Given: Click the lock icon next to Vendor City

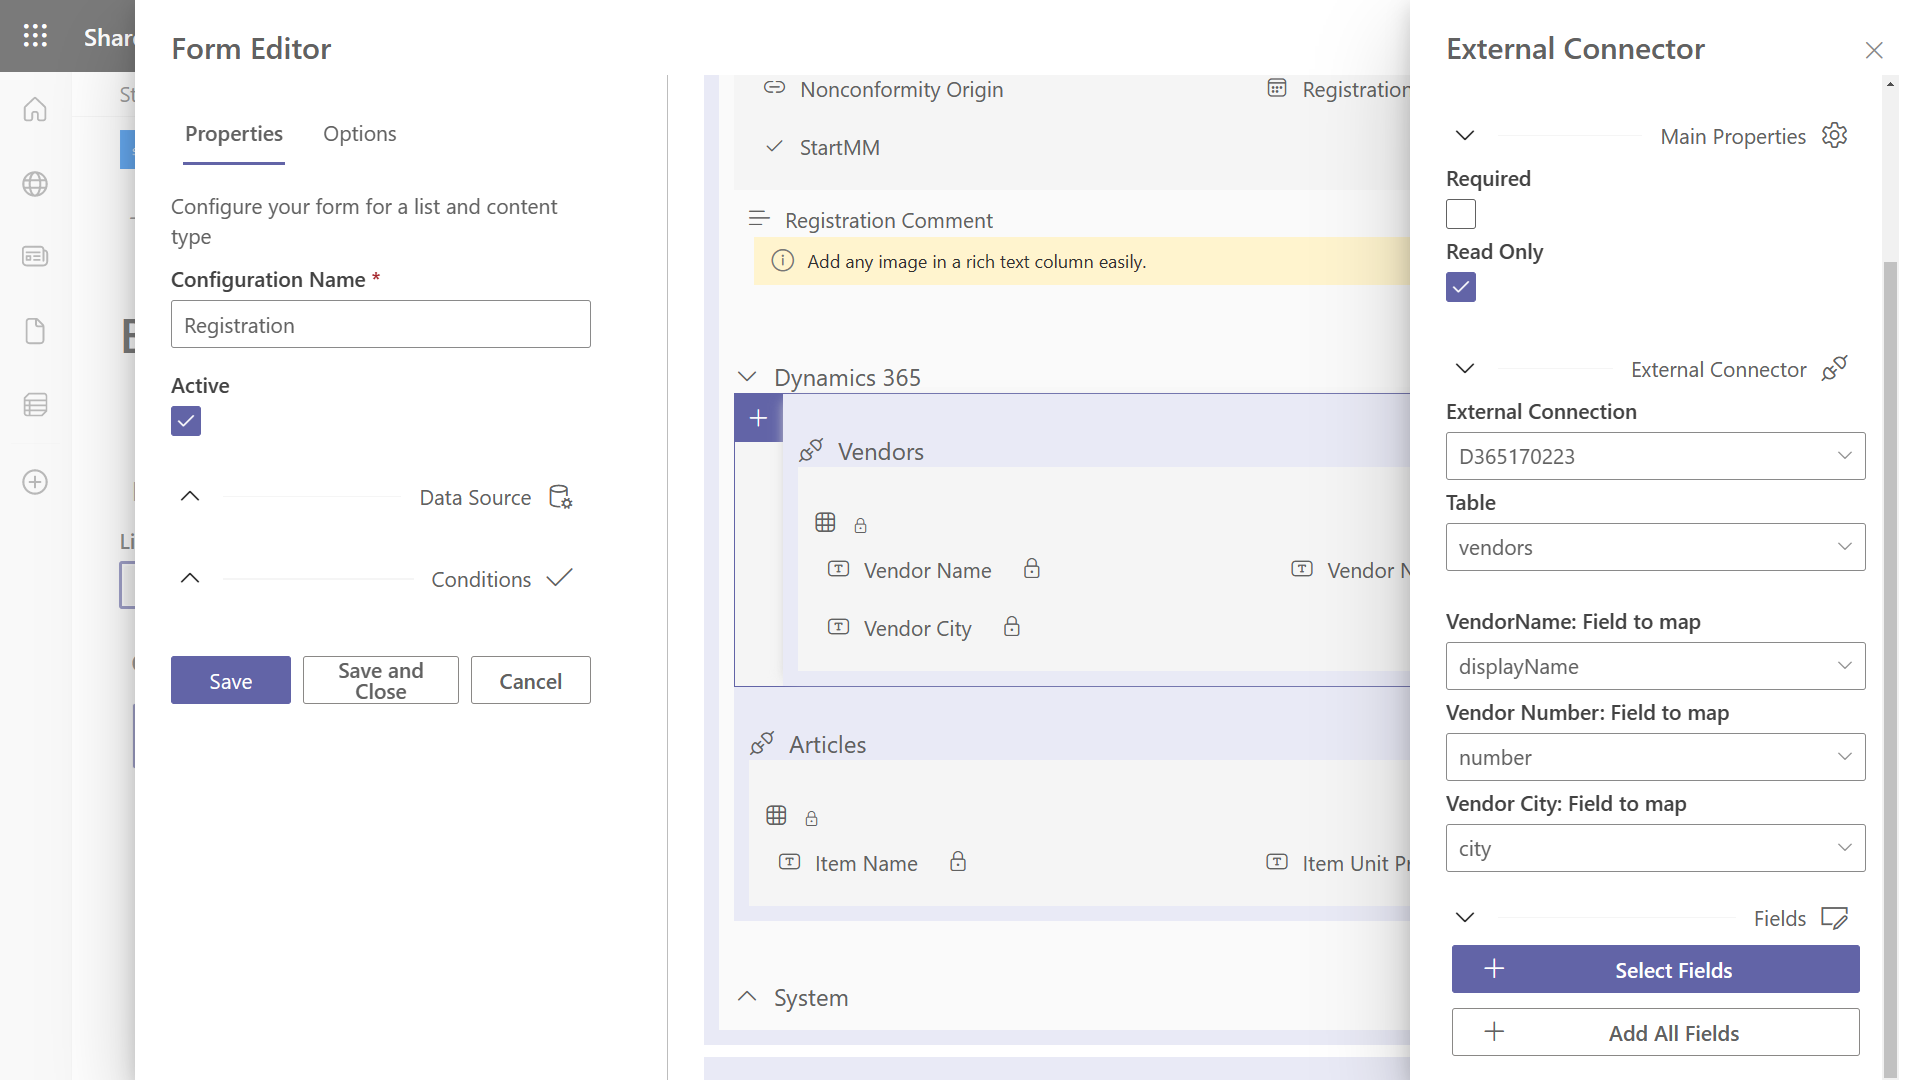Looking at the screenshot, I should pyautogui.click(x=1012, y=627).
